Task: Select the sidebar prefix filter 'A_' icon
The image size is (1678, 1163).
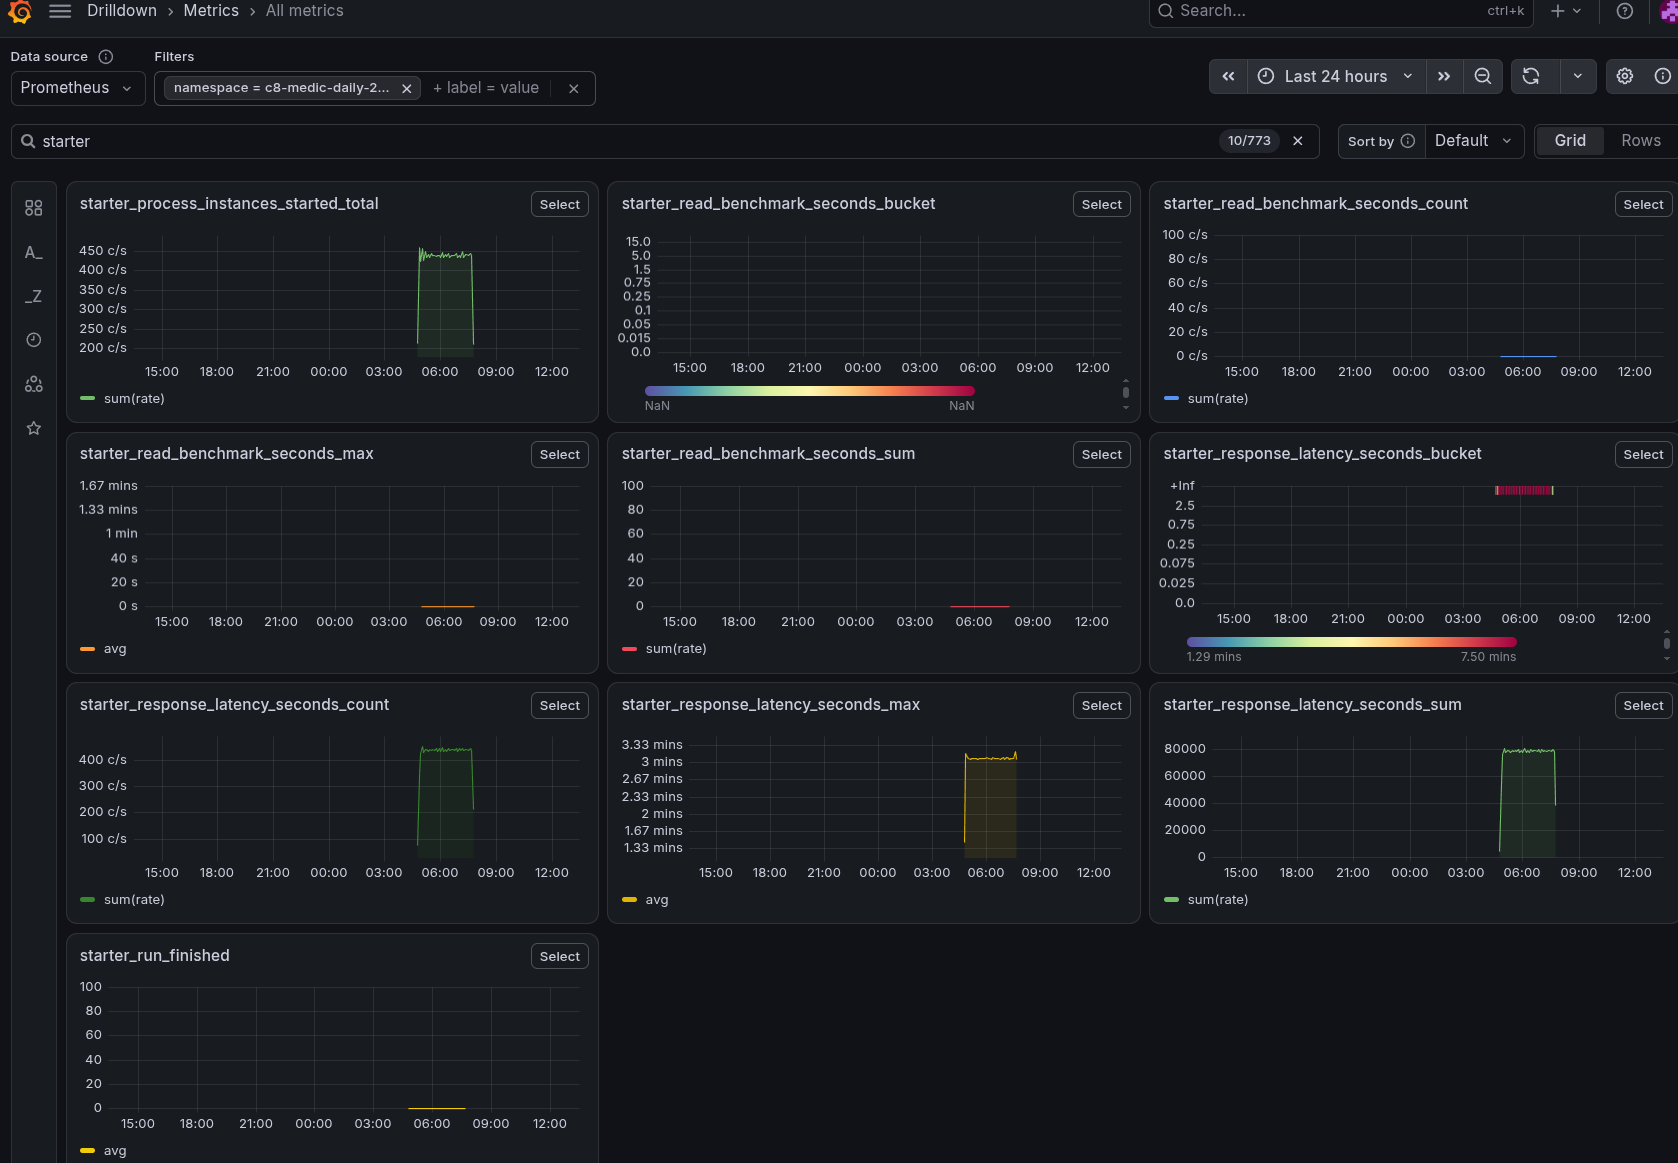Action: [x=34, y=252]
